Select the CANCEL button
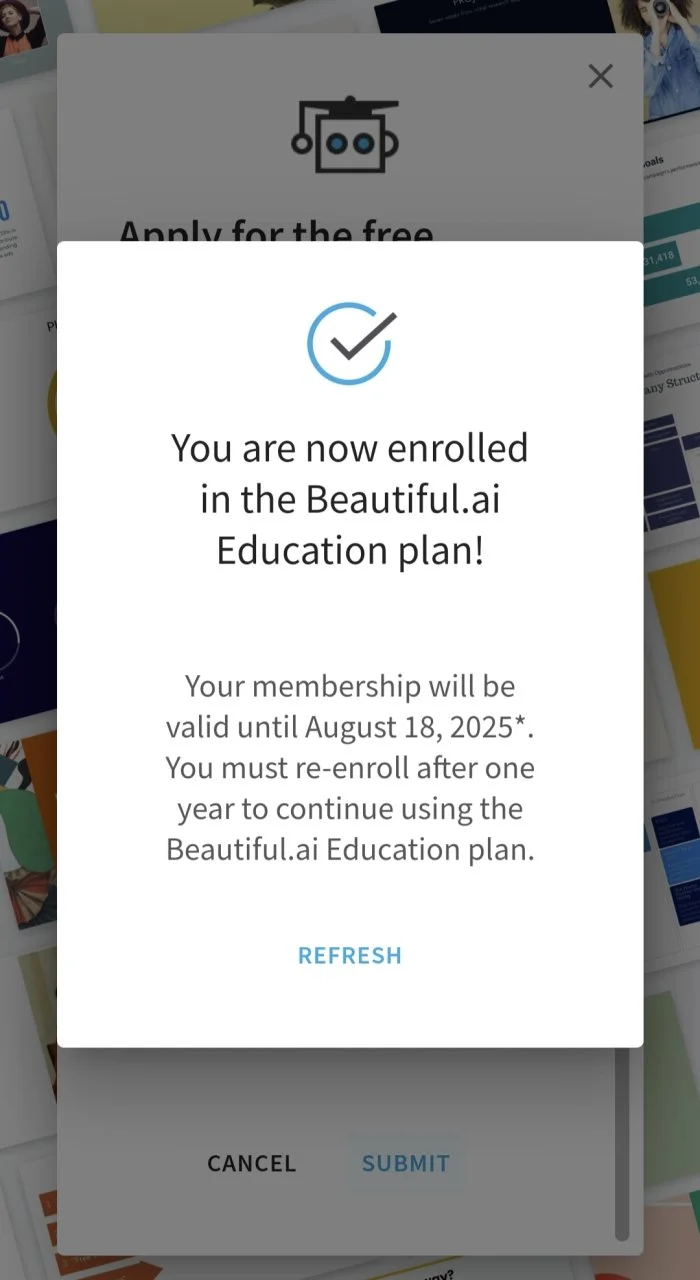The image size is (700, 1280). click(x=252, y=1163)
